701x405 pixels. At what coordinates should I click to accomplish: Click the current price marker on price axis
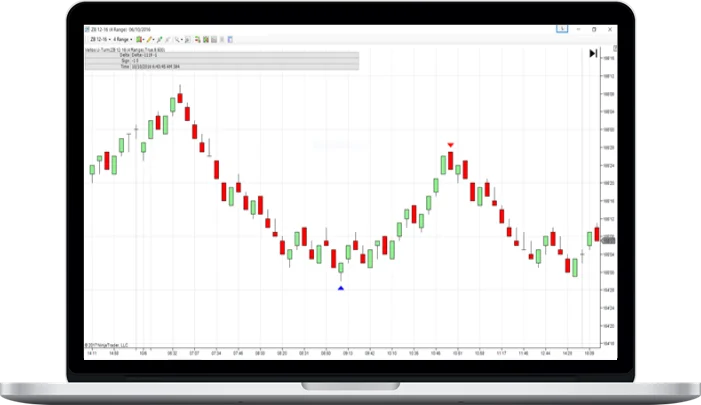609,239
